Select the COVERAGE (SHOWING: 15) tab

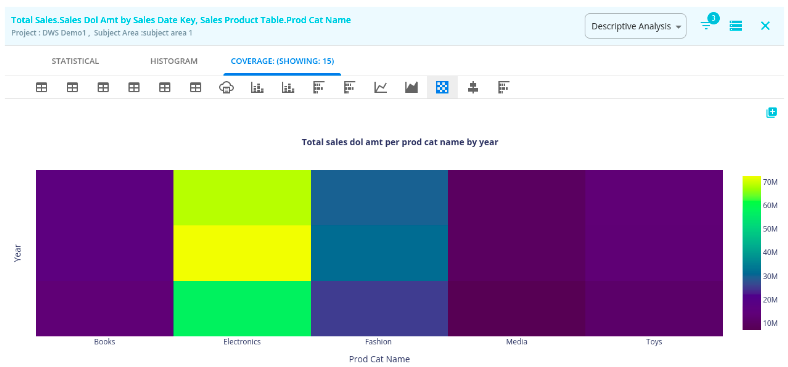tap(282, 61)
